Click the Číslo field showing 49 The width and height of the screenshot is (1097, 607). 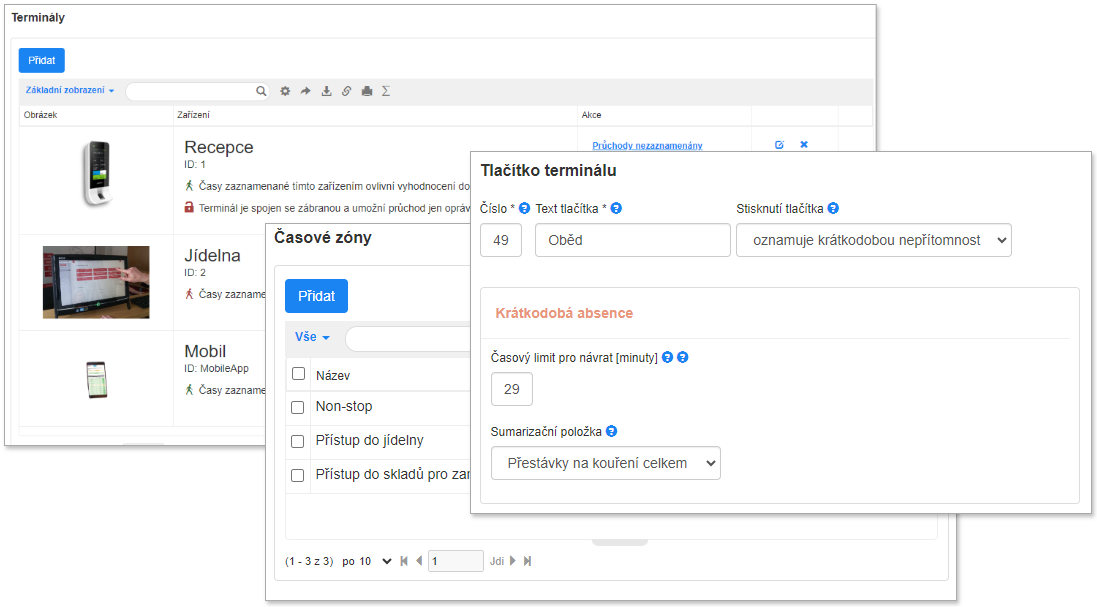click(501, 240)
